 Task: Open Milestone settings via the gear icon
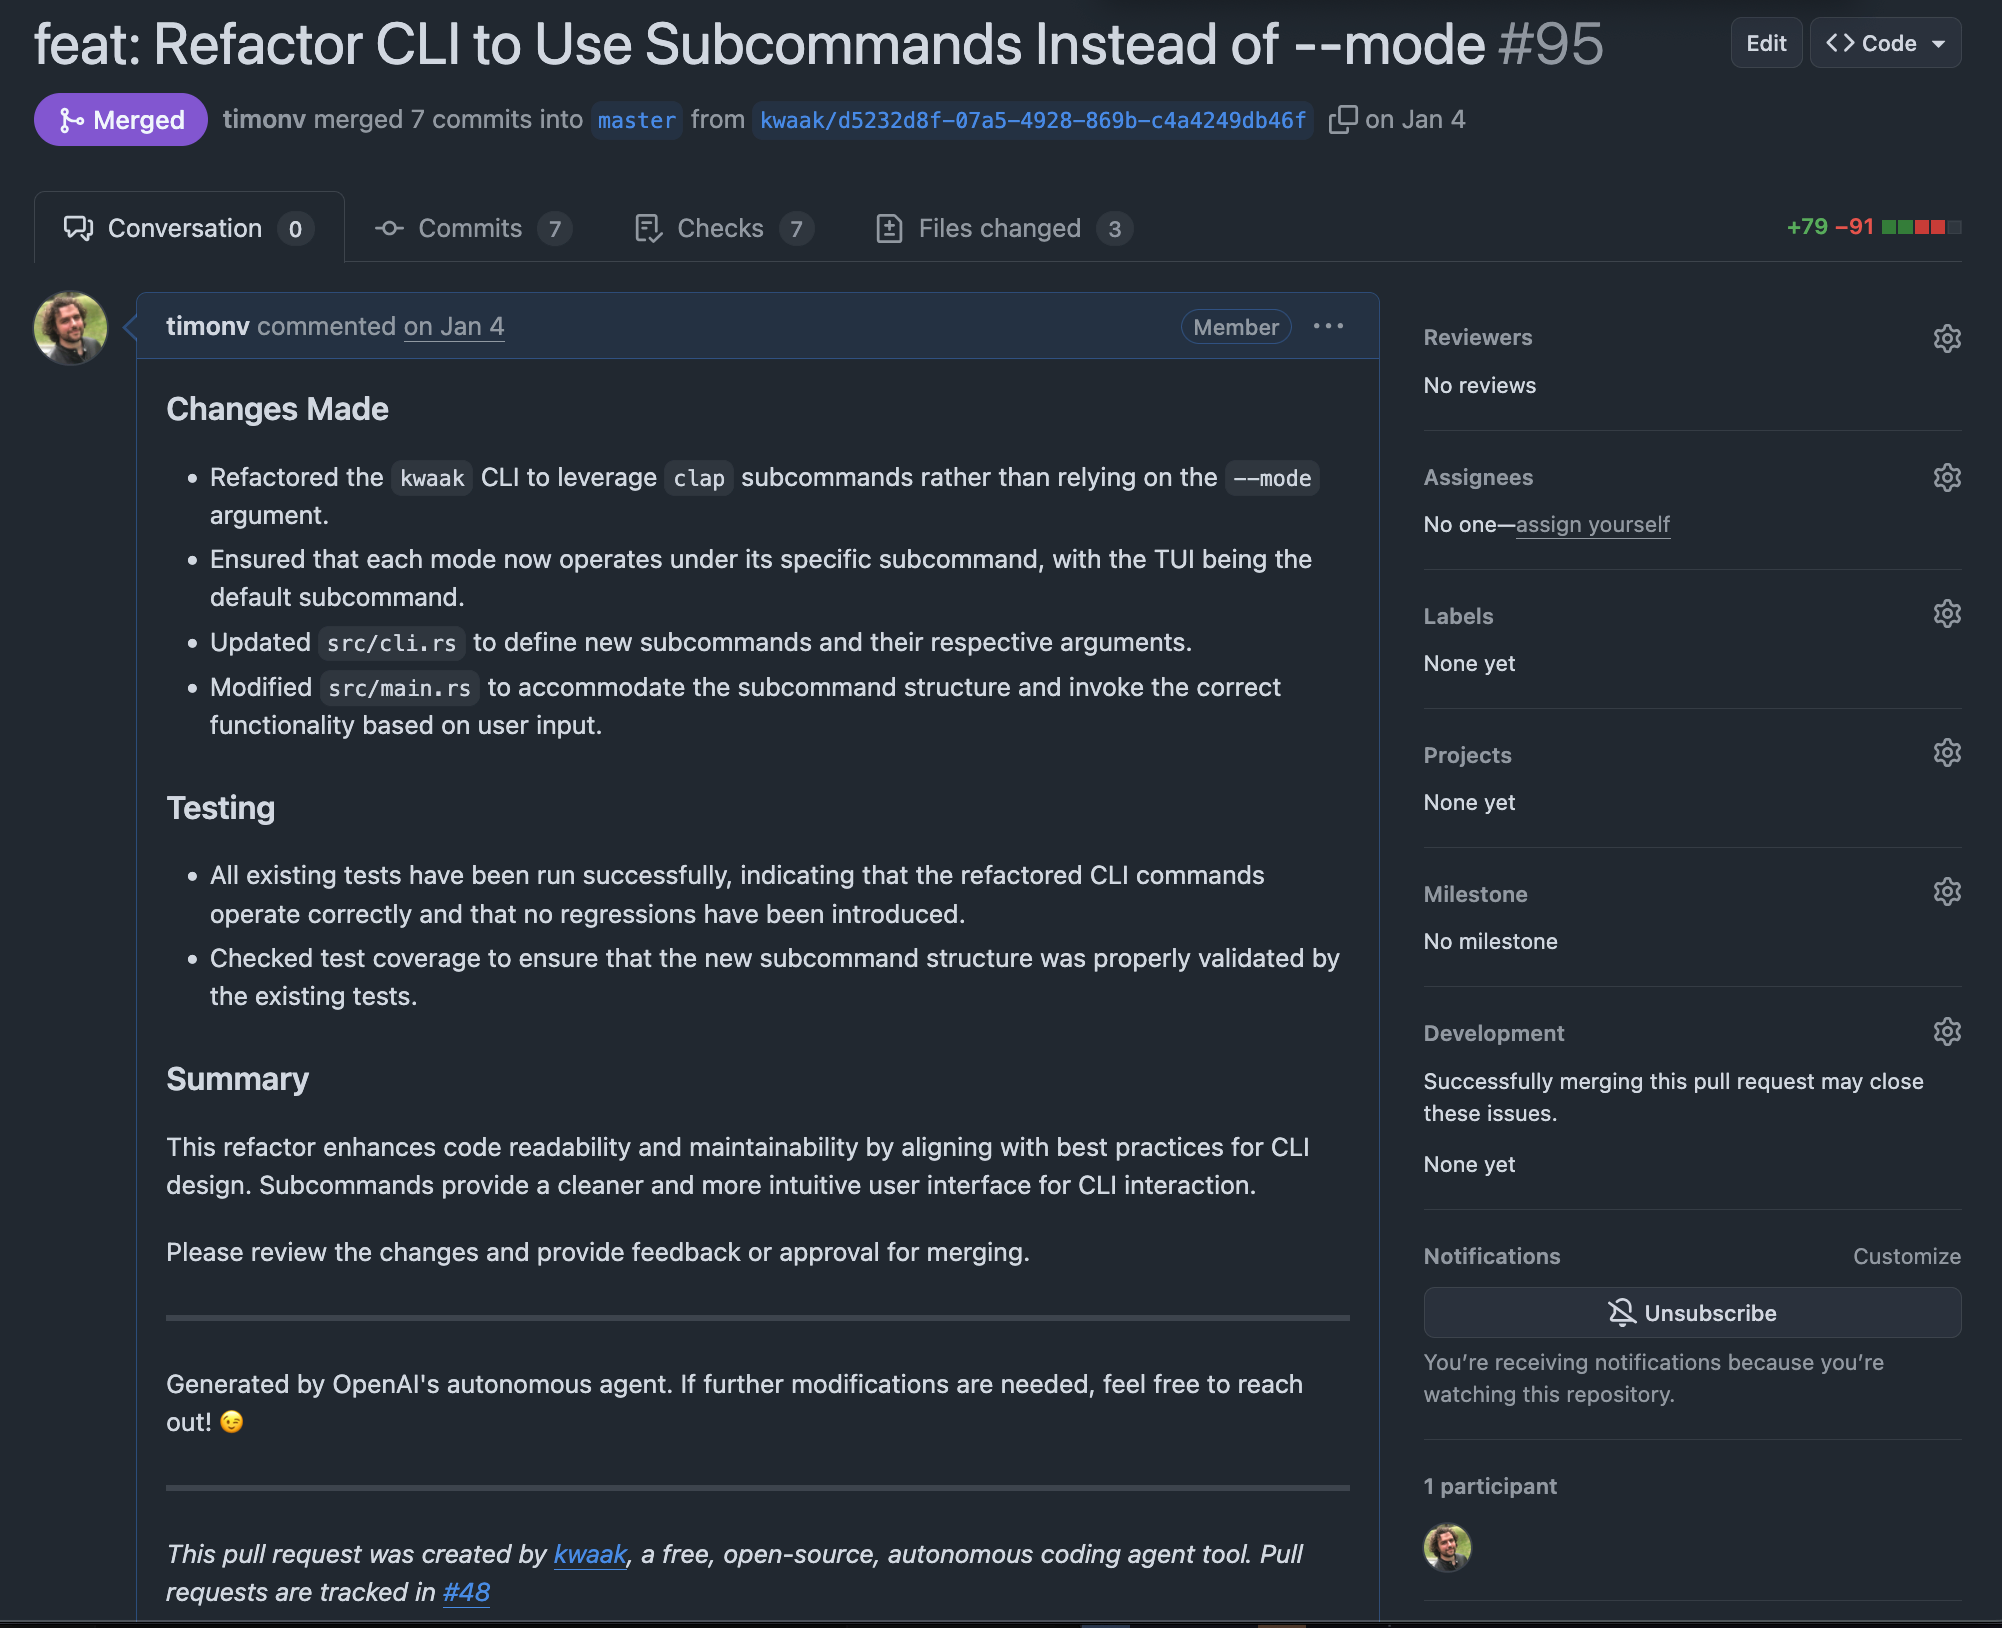(1948, 892)
